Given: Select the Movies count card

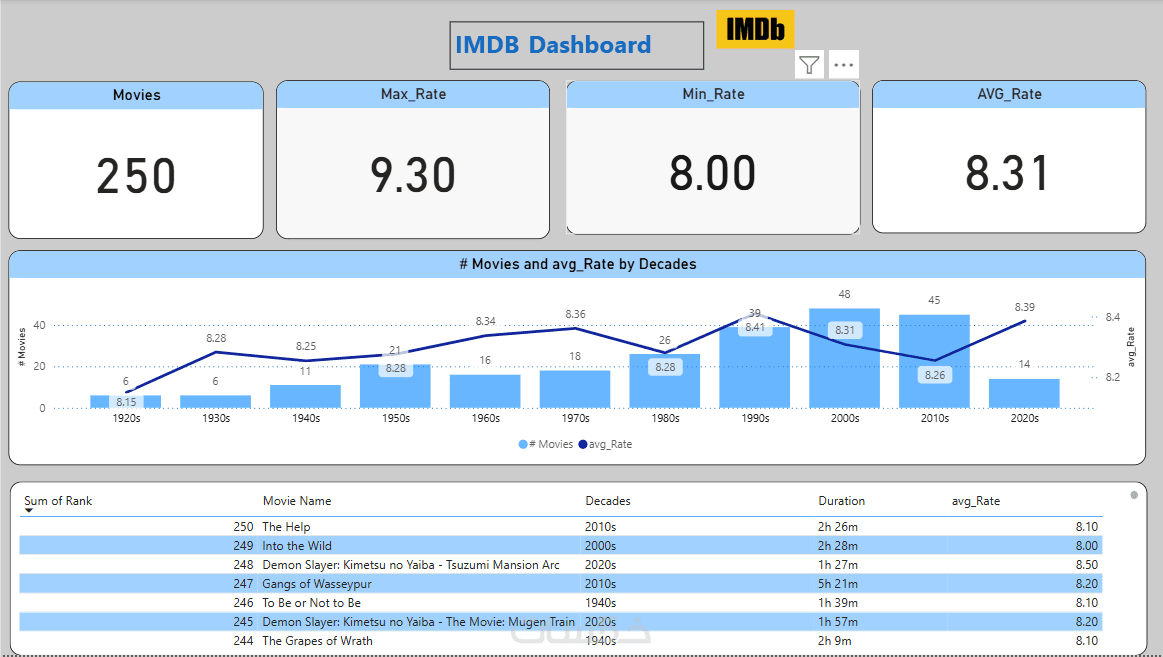Looking at the screenshot, I should coord(136,160).
